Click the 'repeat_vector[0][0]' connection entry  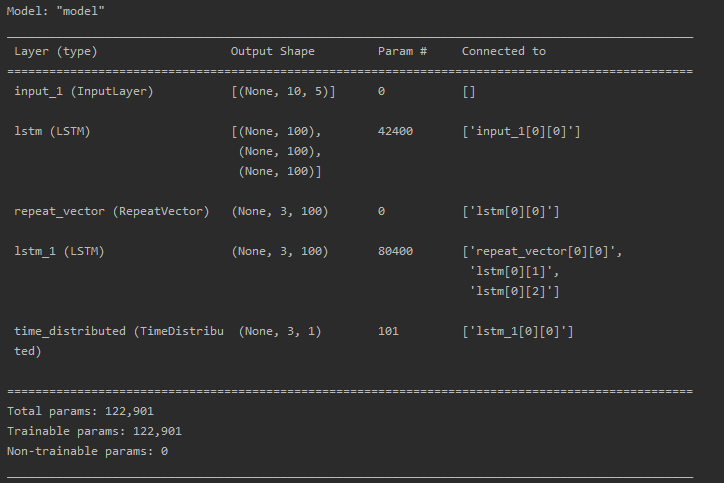click(x=541, y=251)
